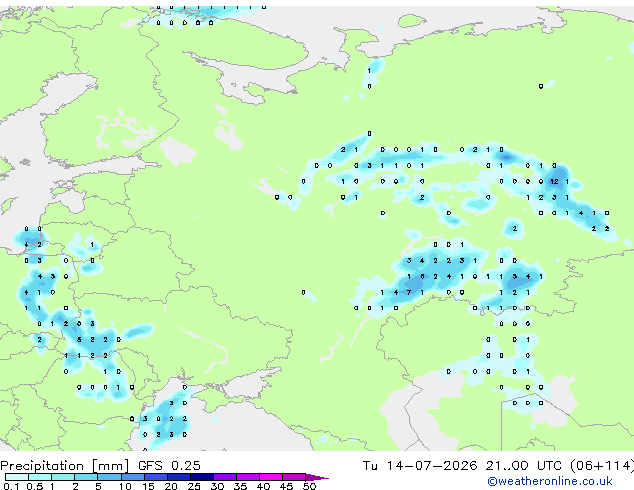
Task: Open the weatheronline.co.uk copyright link
Action: [550, 481]
